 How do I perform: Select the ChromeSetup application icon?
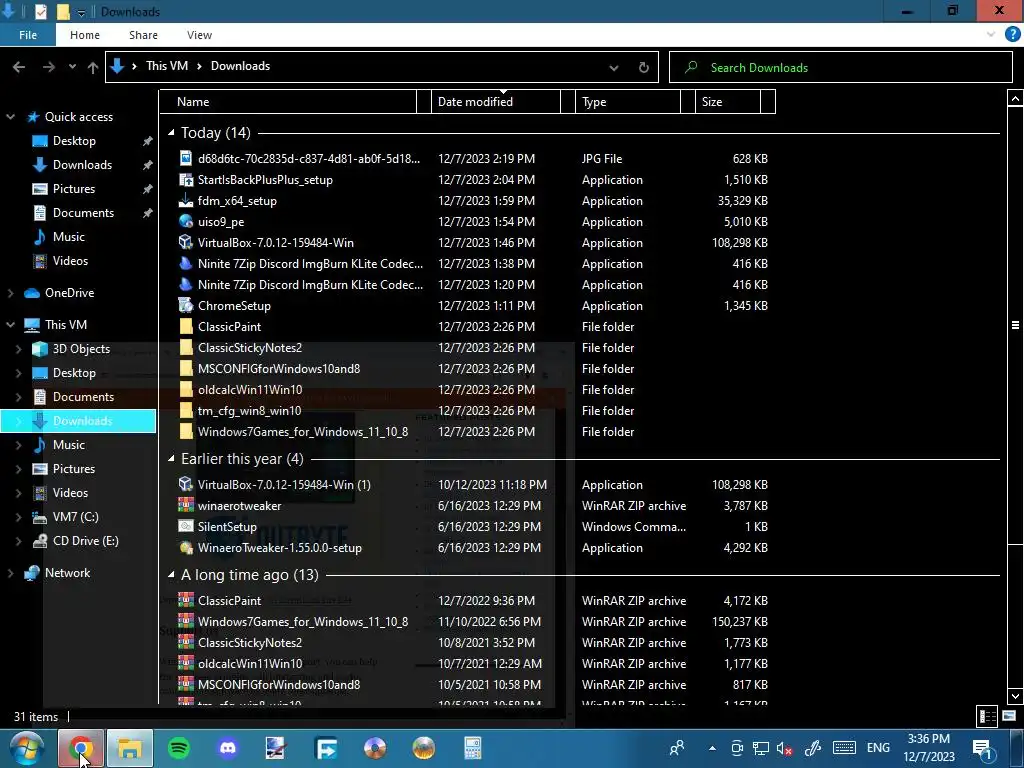[x=186, y=305]
